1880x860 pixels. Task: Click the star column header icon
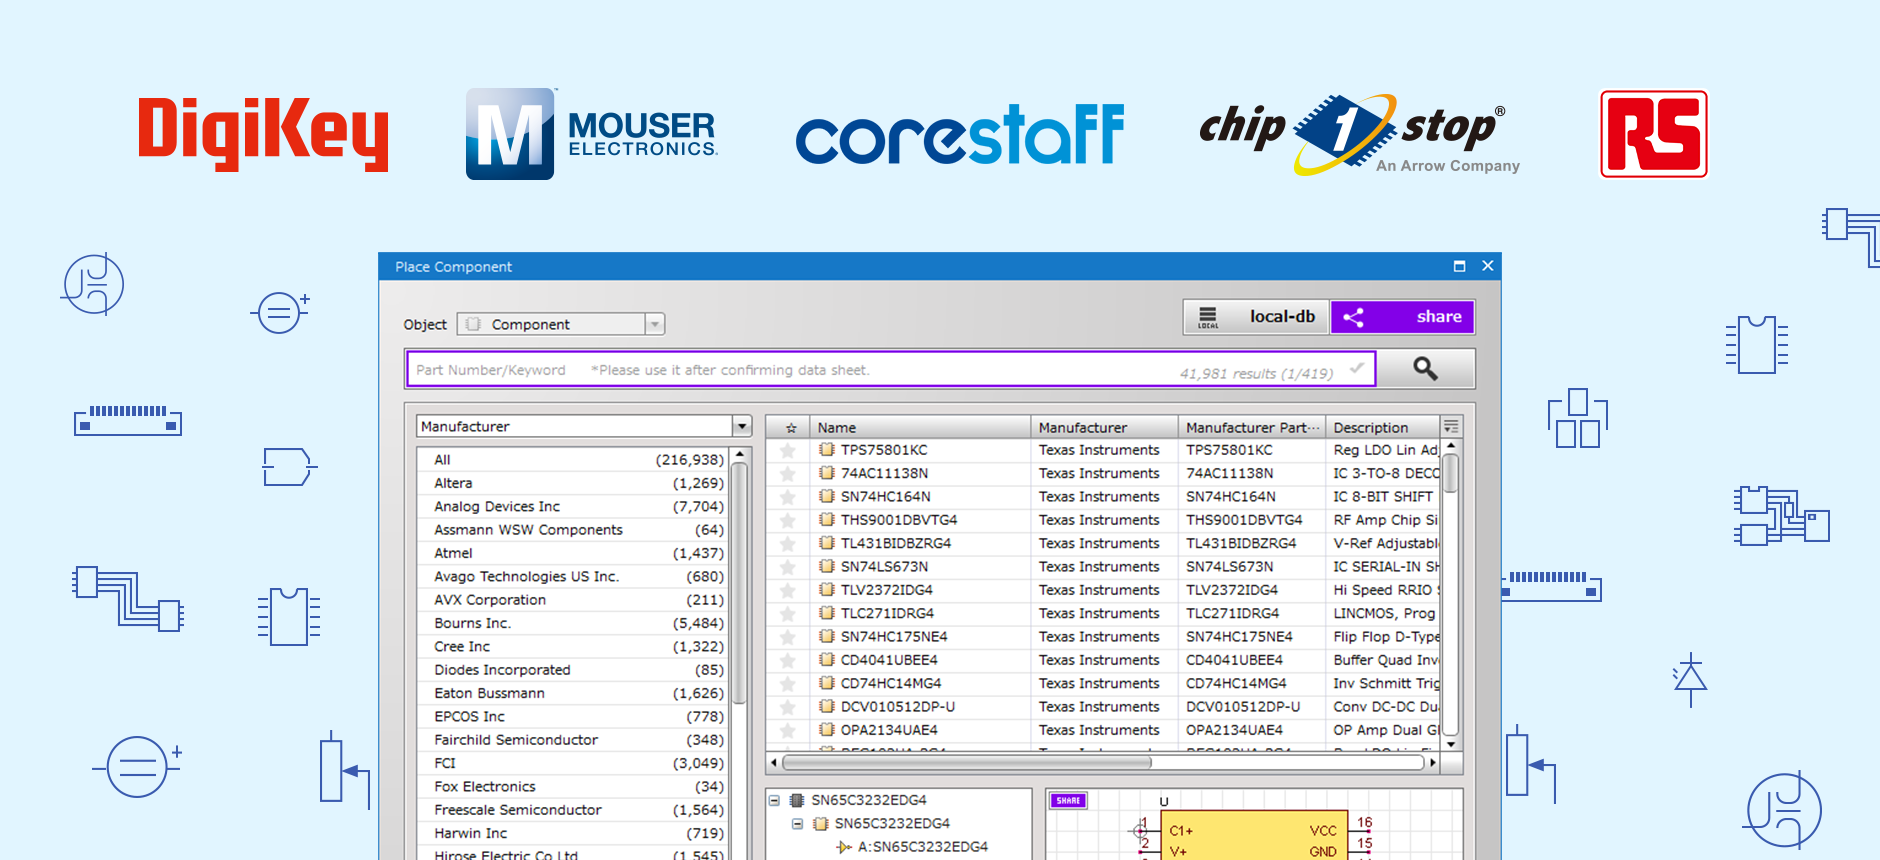(790, 428)
